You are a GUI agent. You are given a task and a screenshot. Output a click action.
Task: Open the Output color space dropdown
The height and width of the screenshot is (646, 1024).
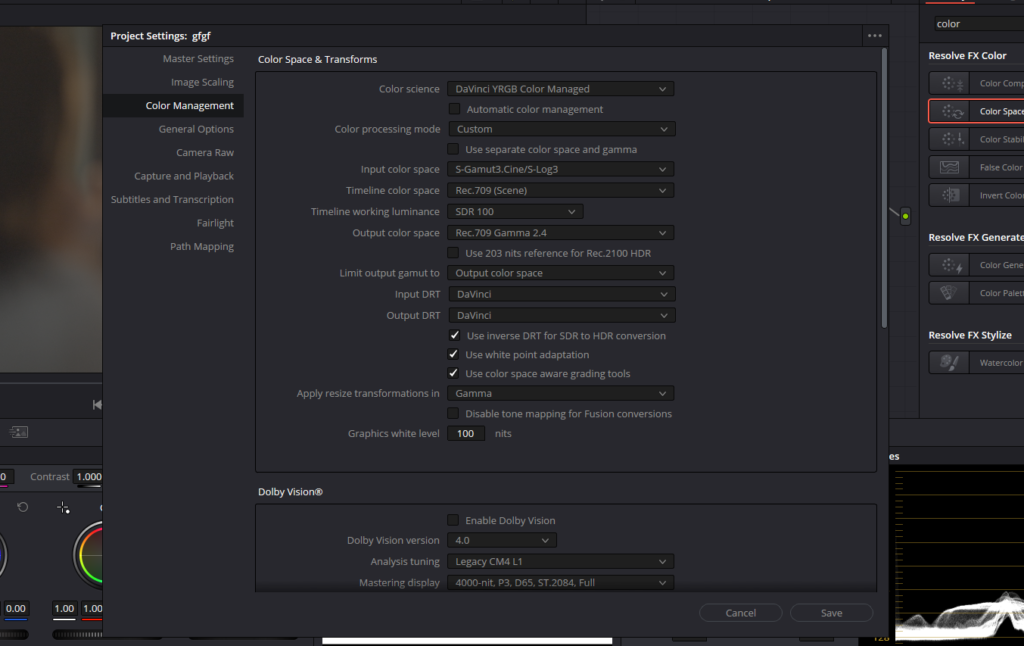pos(560,233)
